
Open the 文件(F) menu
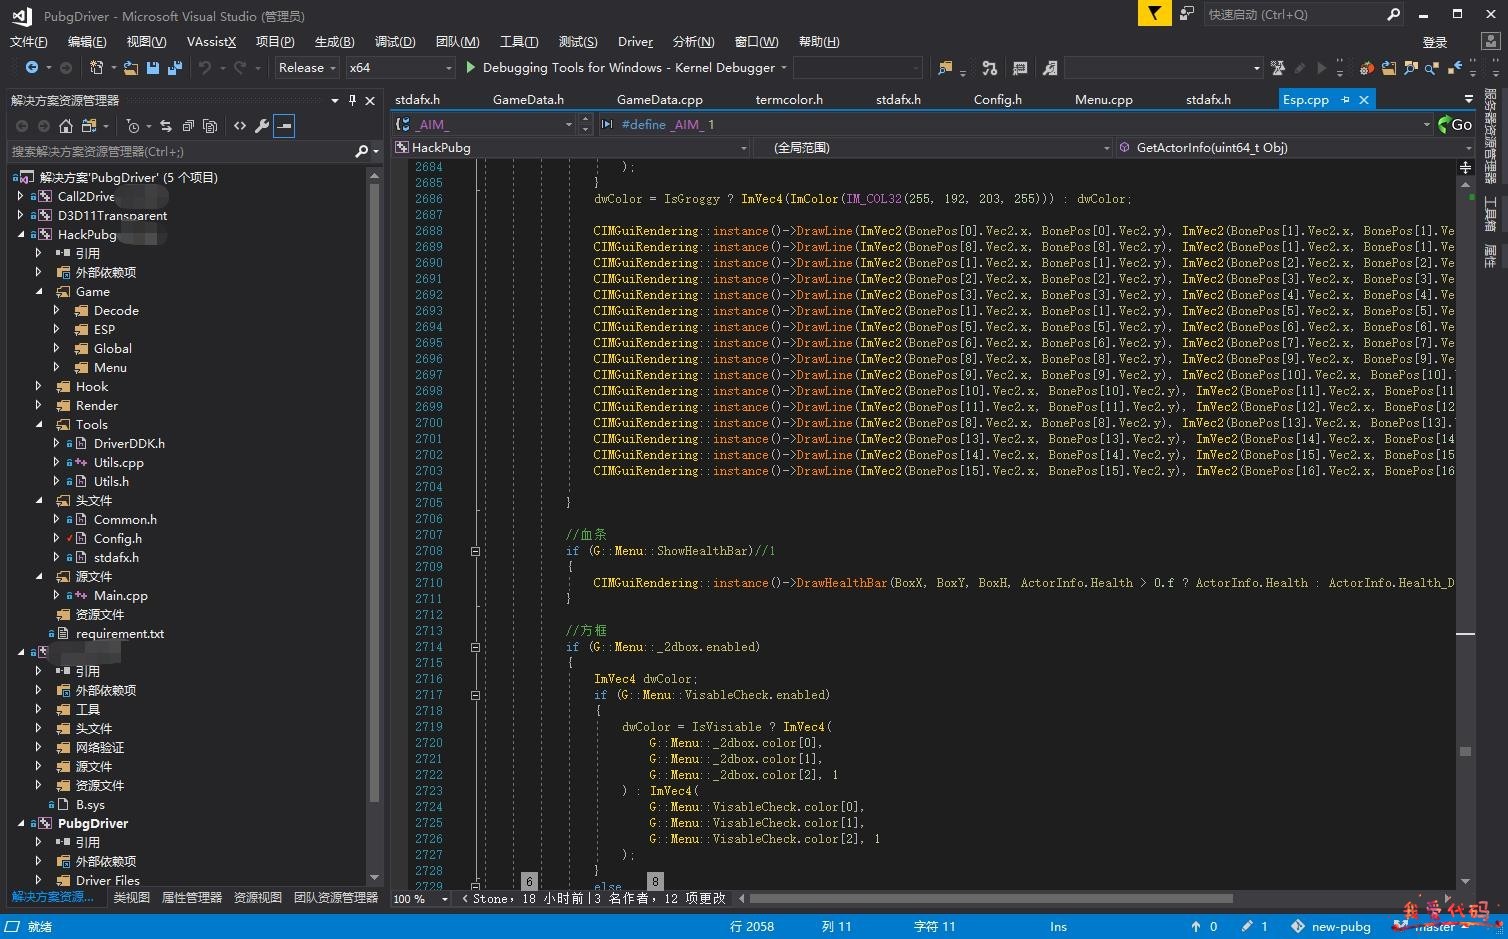pyautogui.click(x=28, y=41)
